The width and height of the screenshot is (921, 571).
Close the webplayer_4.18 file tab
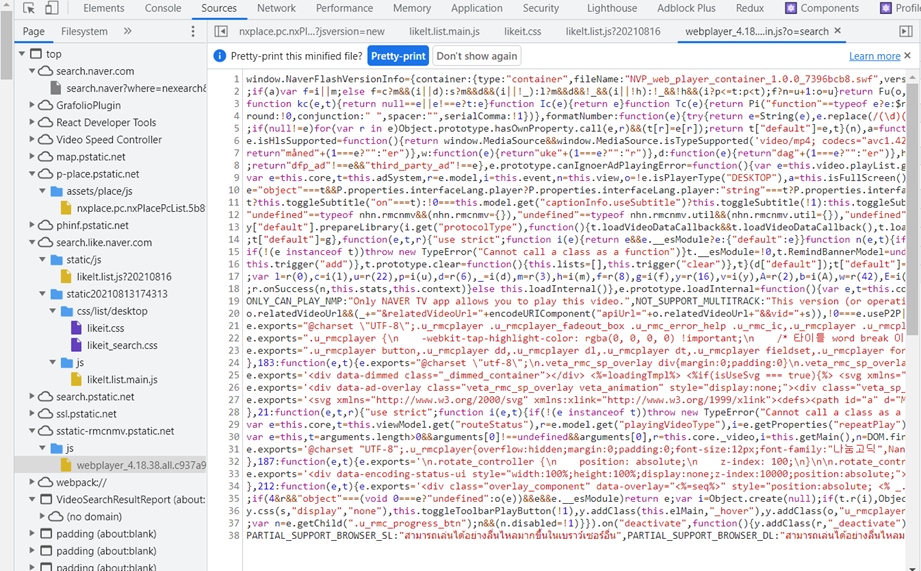pyautogui.click(x=838, y=31)
